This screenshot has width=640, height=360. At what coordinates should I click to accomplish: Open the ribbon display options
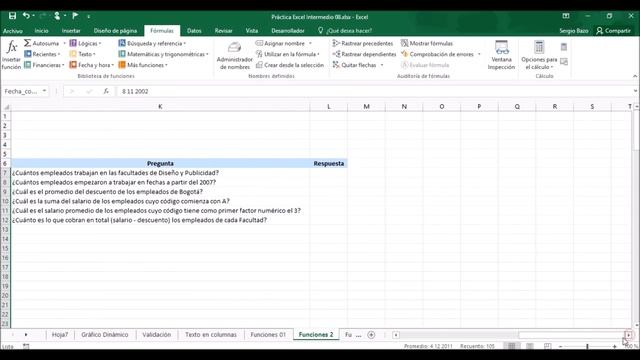(x=566, y=16)
